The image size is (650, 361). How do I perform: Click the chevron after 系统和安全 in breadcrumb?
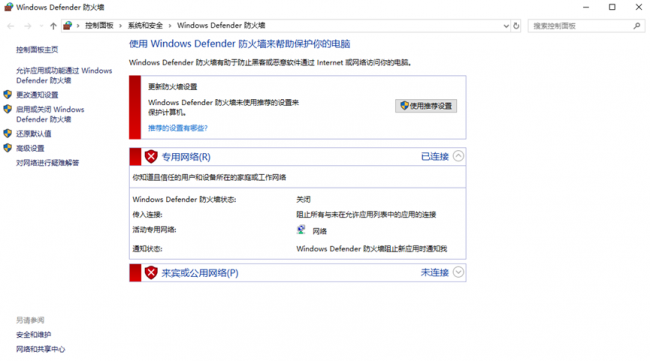coord(170,26)
